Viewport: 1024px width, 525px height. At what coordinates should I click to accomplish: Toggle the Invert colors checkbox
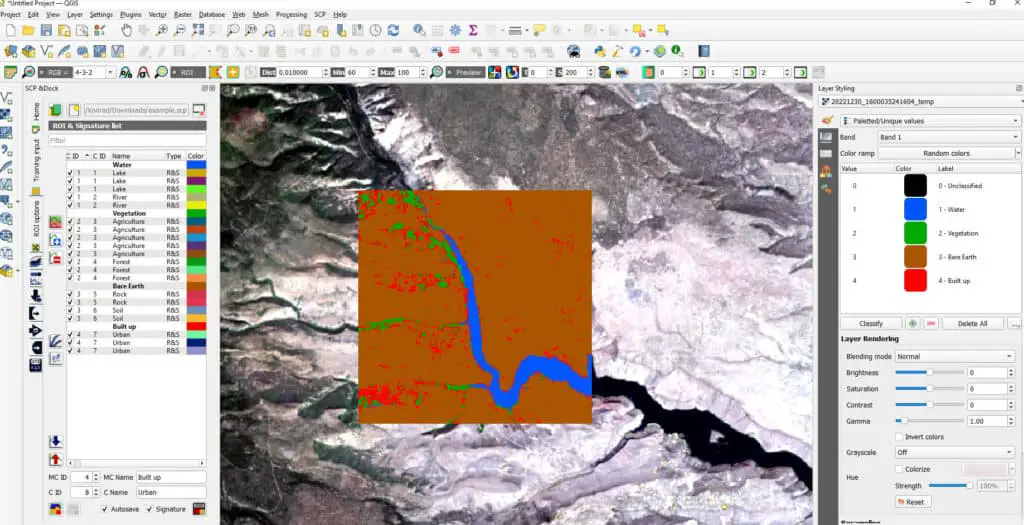[899, 437]
